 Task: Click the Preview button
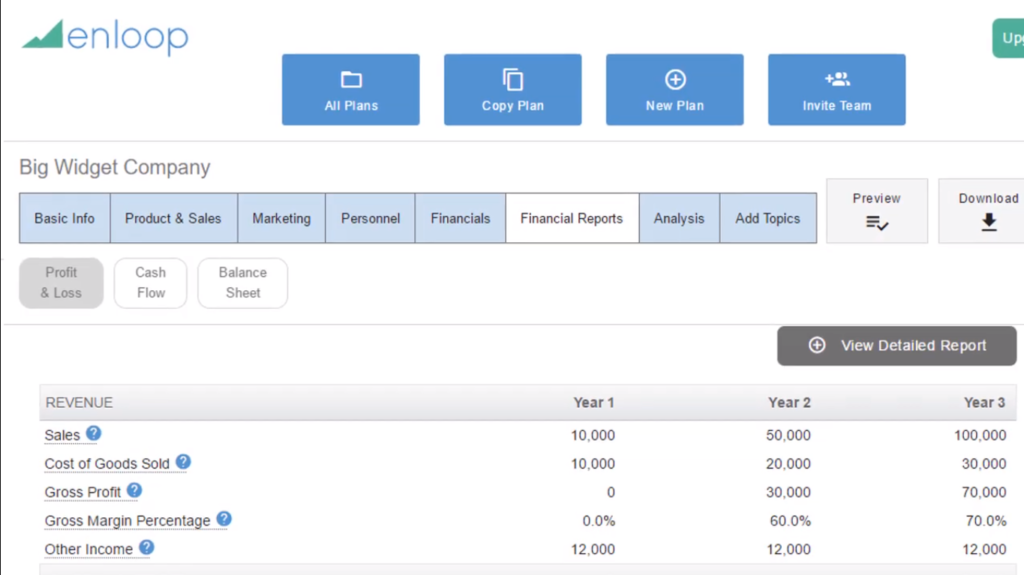pos(876,211)
